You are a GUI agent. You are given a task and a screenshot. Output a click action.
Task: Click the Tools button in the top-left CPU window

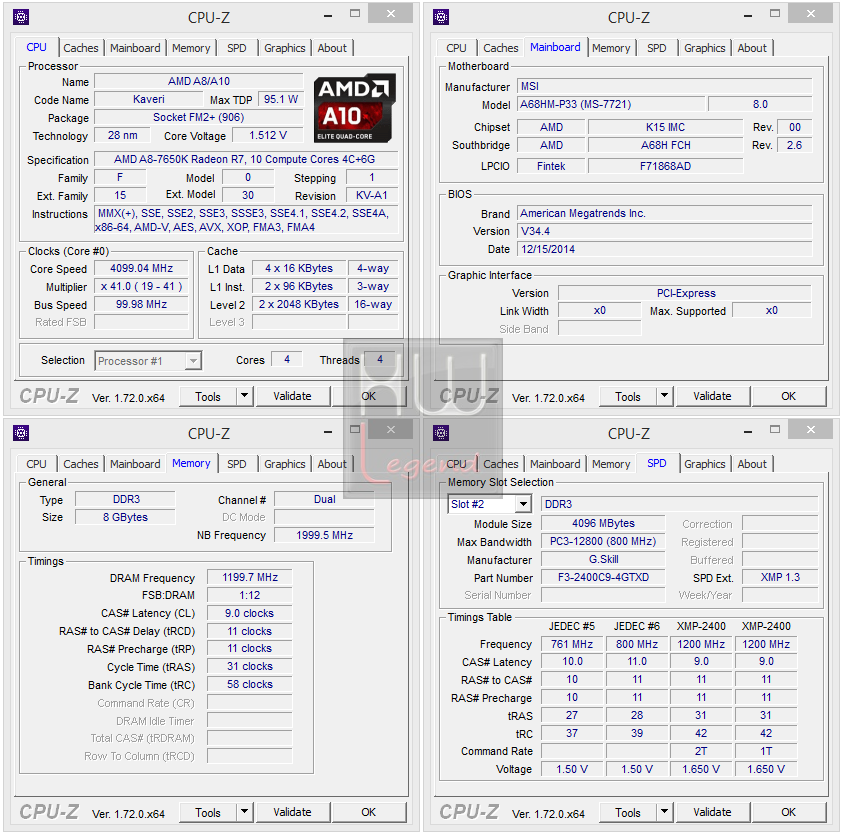pyautogui.click(x=208, y=397)
